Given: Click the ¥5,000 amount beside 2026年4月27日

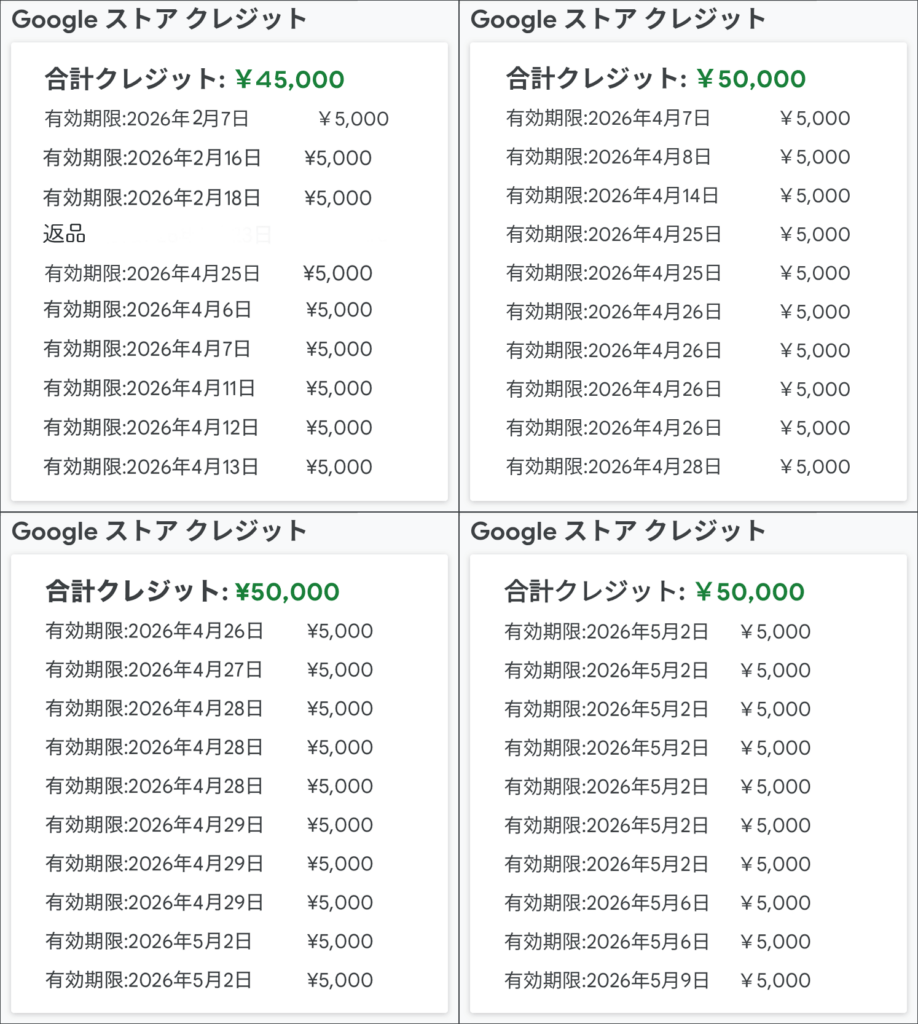Looking at the screenshot, I should pos(339,669).
